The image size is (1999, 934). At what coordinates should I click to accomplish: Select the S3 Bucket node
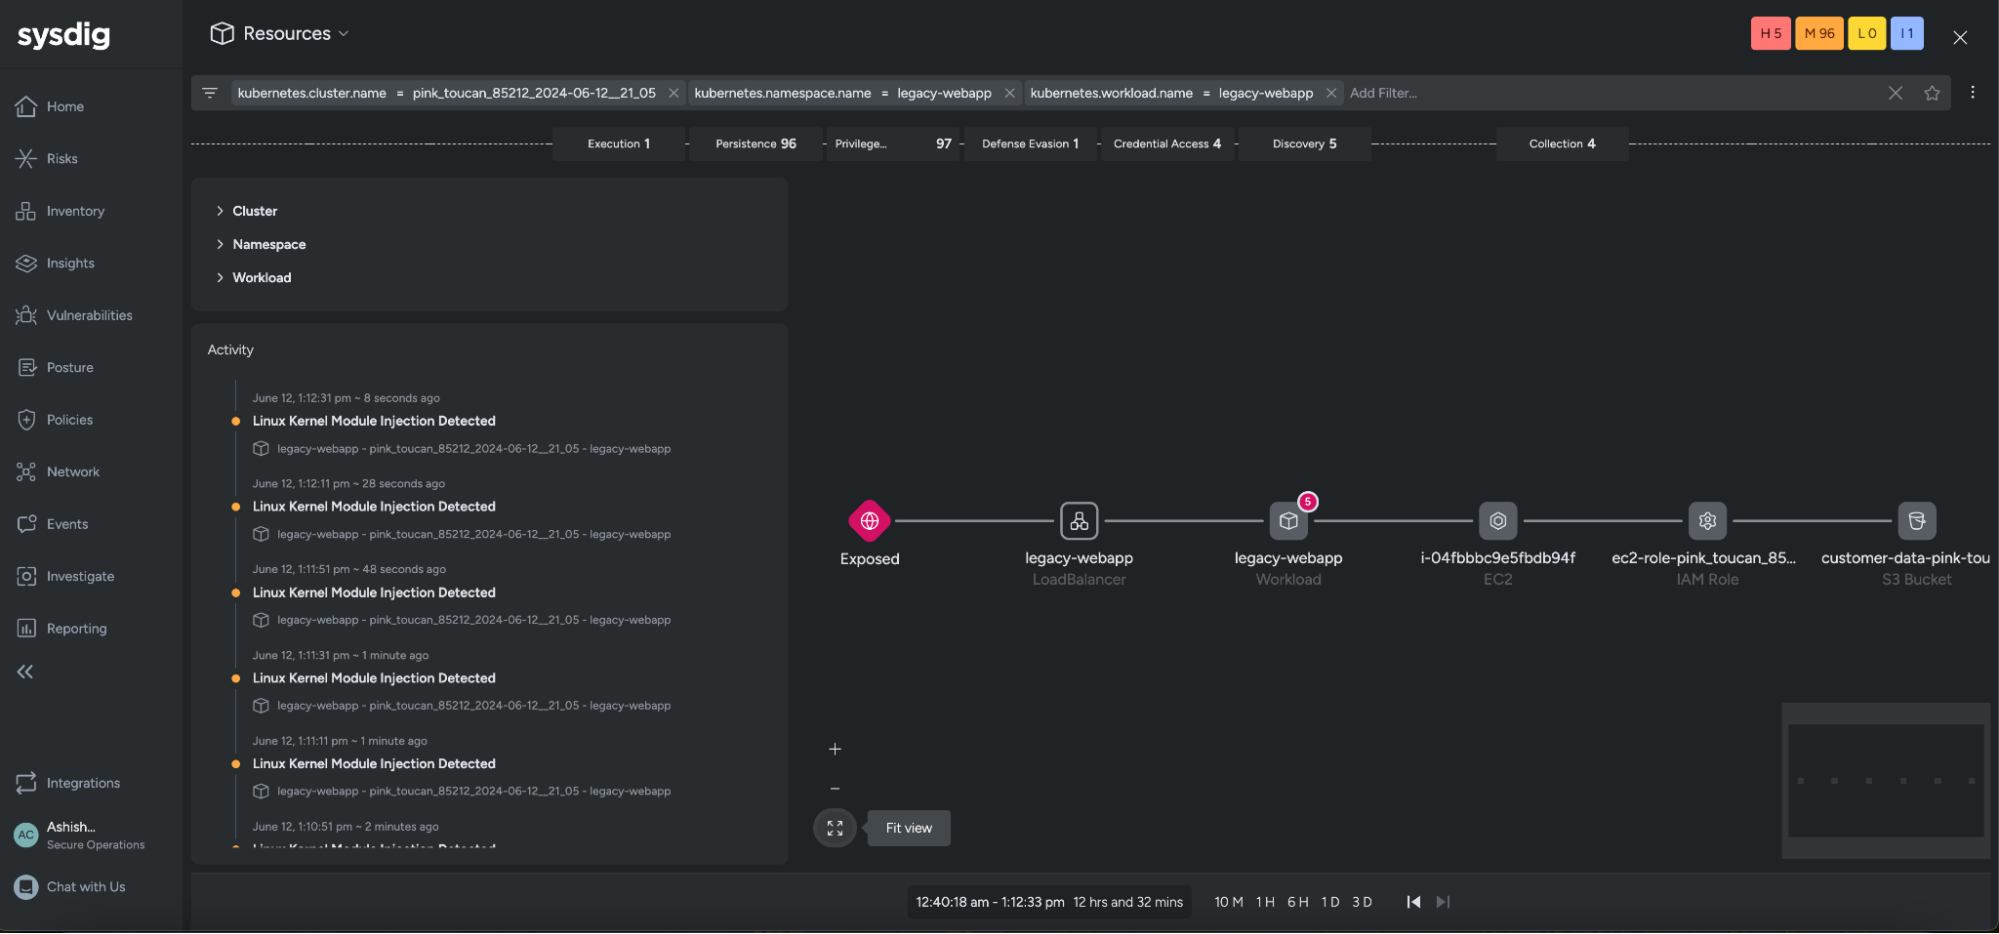[x=1917, y=521]
